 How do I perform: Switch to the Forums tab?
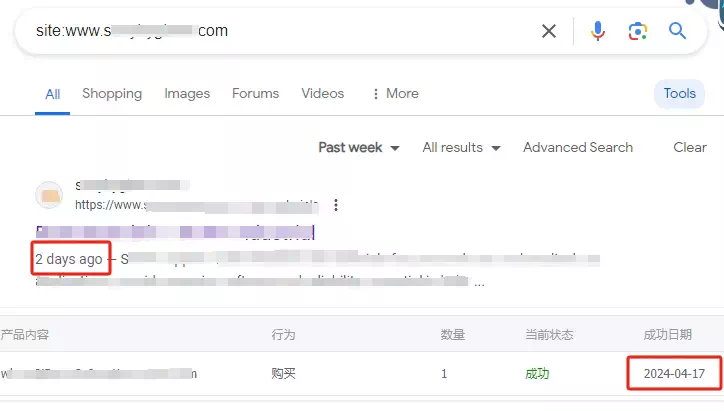[x=255, y=94]
